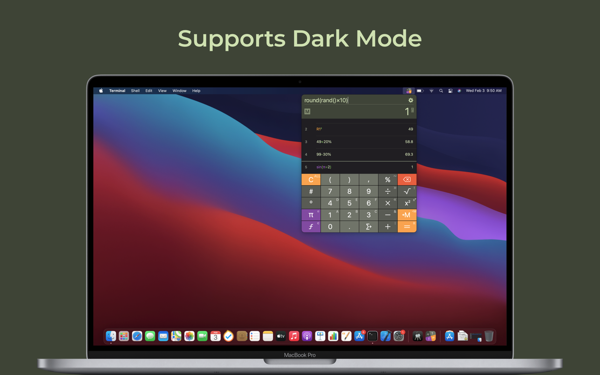The width and height of the screenshot is (600, 375).
Task: Clear the calculation with the C key
Action: (x=311, y=179)
